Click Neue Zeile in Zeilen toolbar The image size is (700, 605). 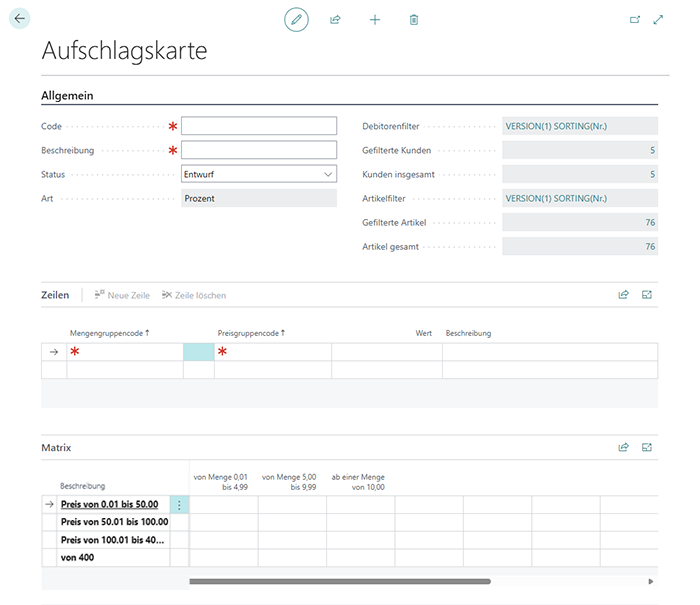tap(122, 295)
